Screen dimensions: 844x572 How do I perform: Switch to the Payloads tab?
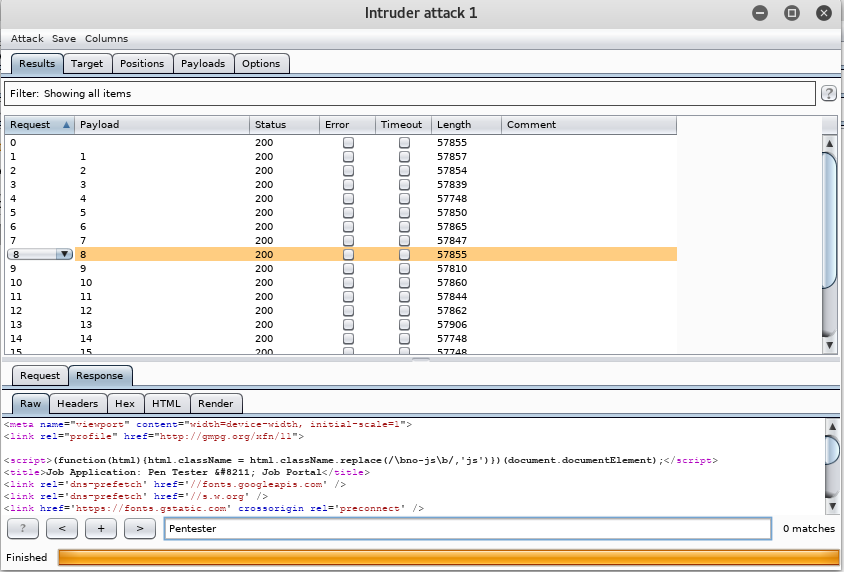(x=204, y=64)
